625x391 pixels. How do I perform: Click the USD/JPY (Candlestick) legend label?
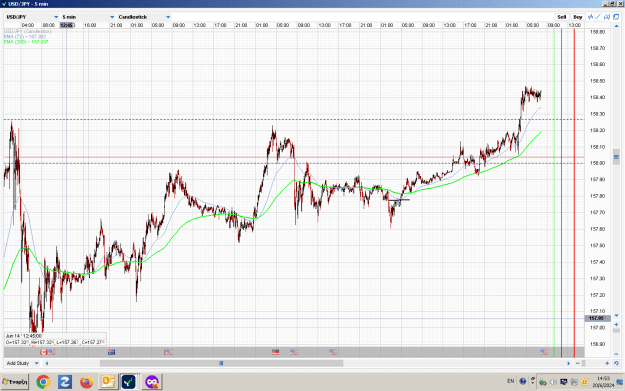point(28,31)
